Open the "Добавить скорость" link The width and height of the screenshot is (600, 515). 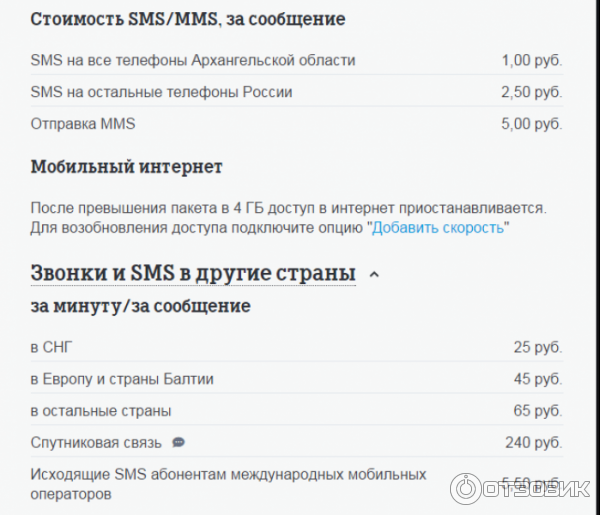click(x=439, y=227)
